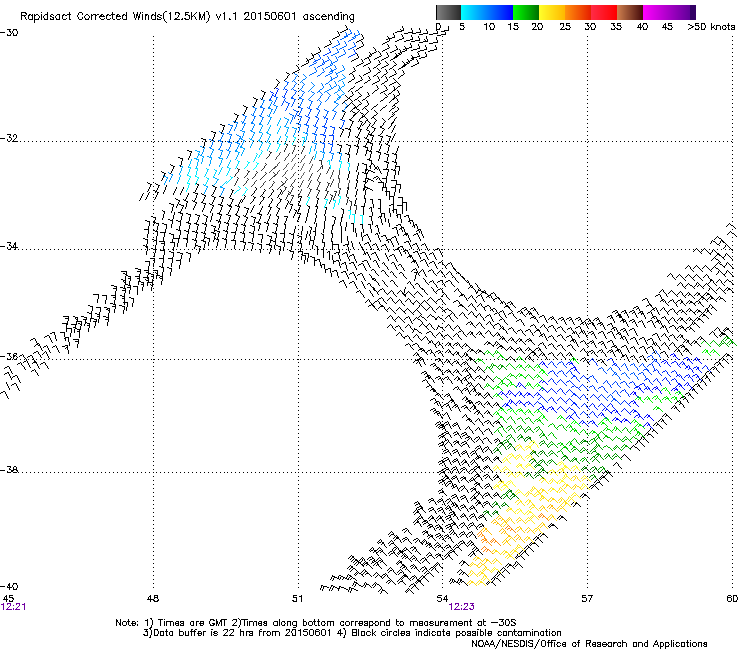Click the 'Times are GMT' note line
The height and width of the screenshot is (650, 740).
(x=315, y=623)
